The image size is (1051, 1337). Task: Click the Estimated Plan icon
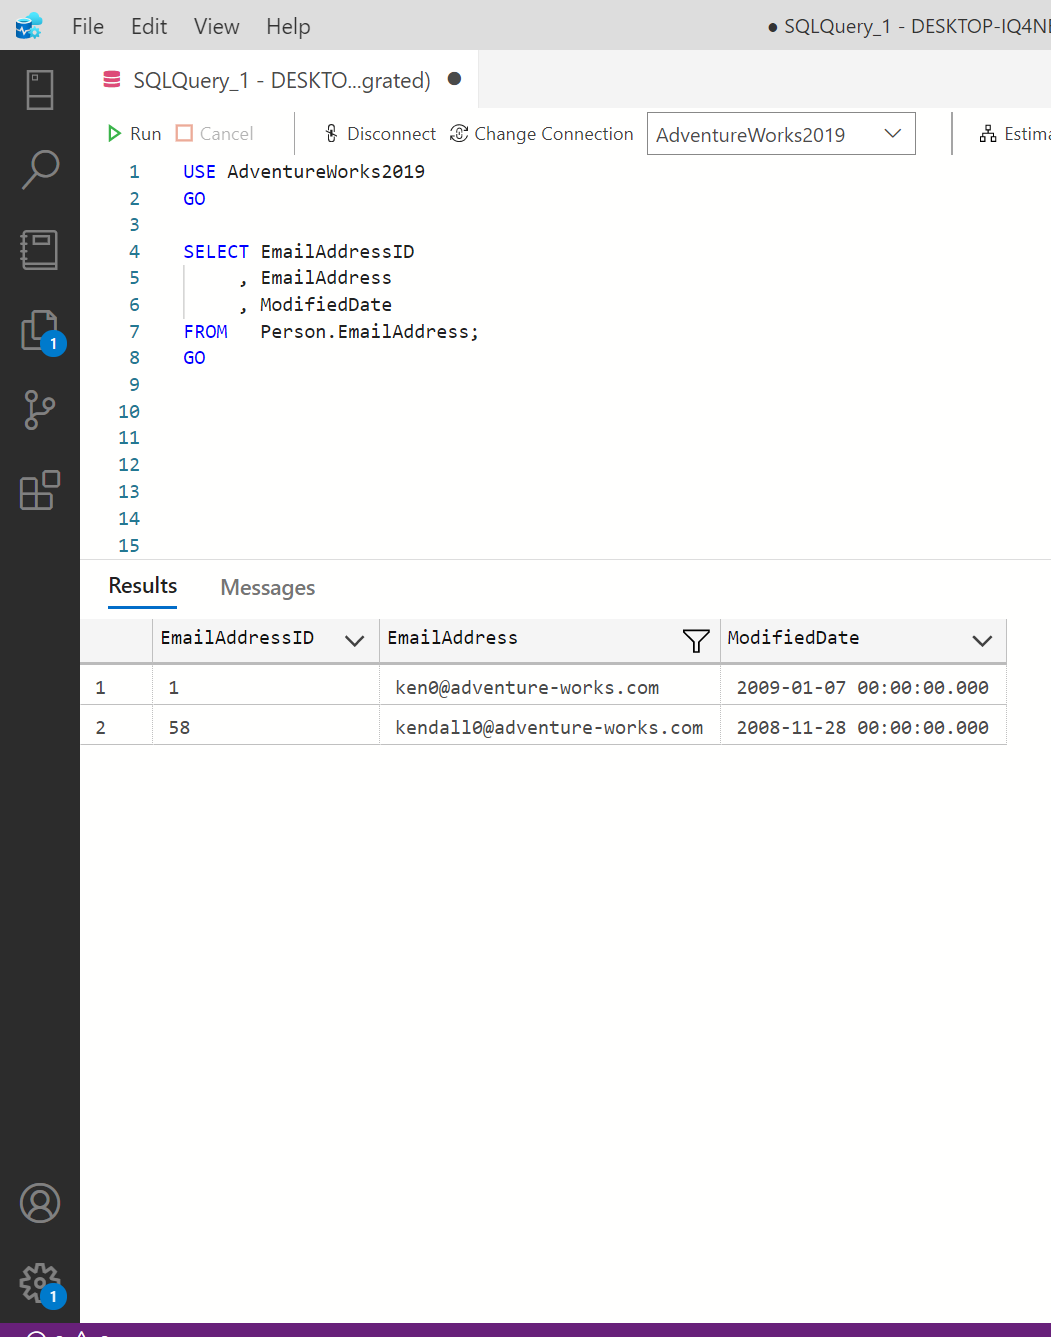pyautogui.click(x=988, y=133)
